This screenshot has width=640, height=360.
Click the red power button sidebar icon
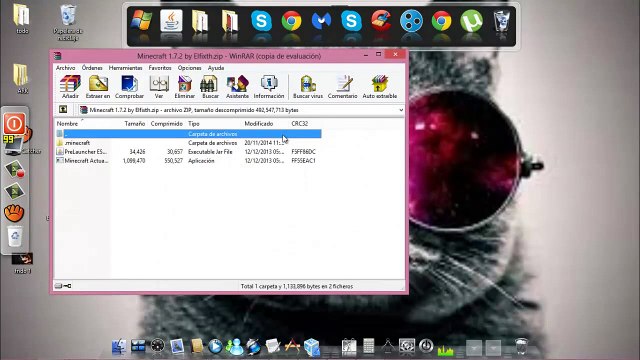coord(15,123)
